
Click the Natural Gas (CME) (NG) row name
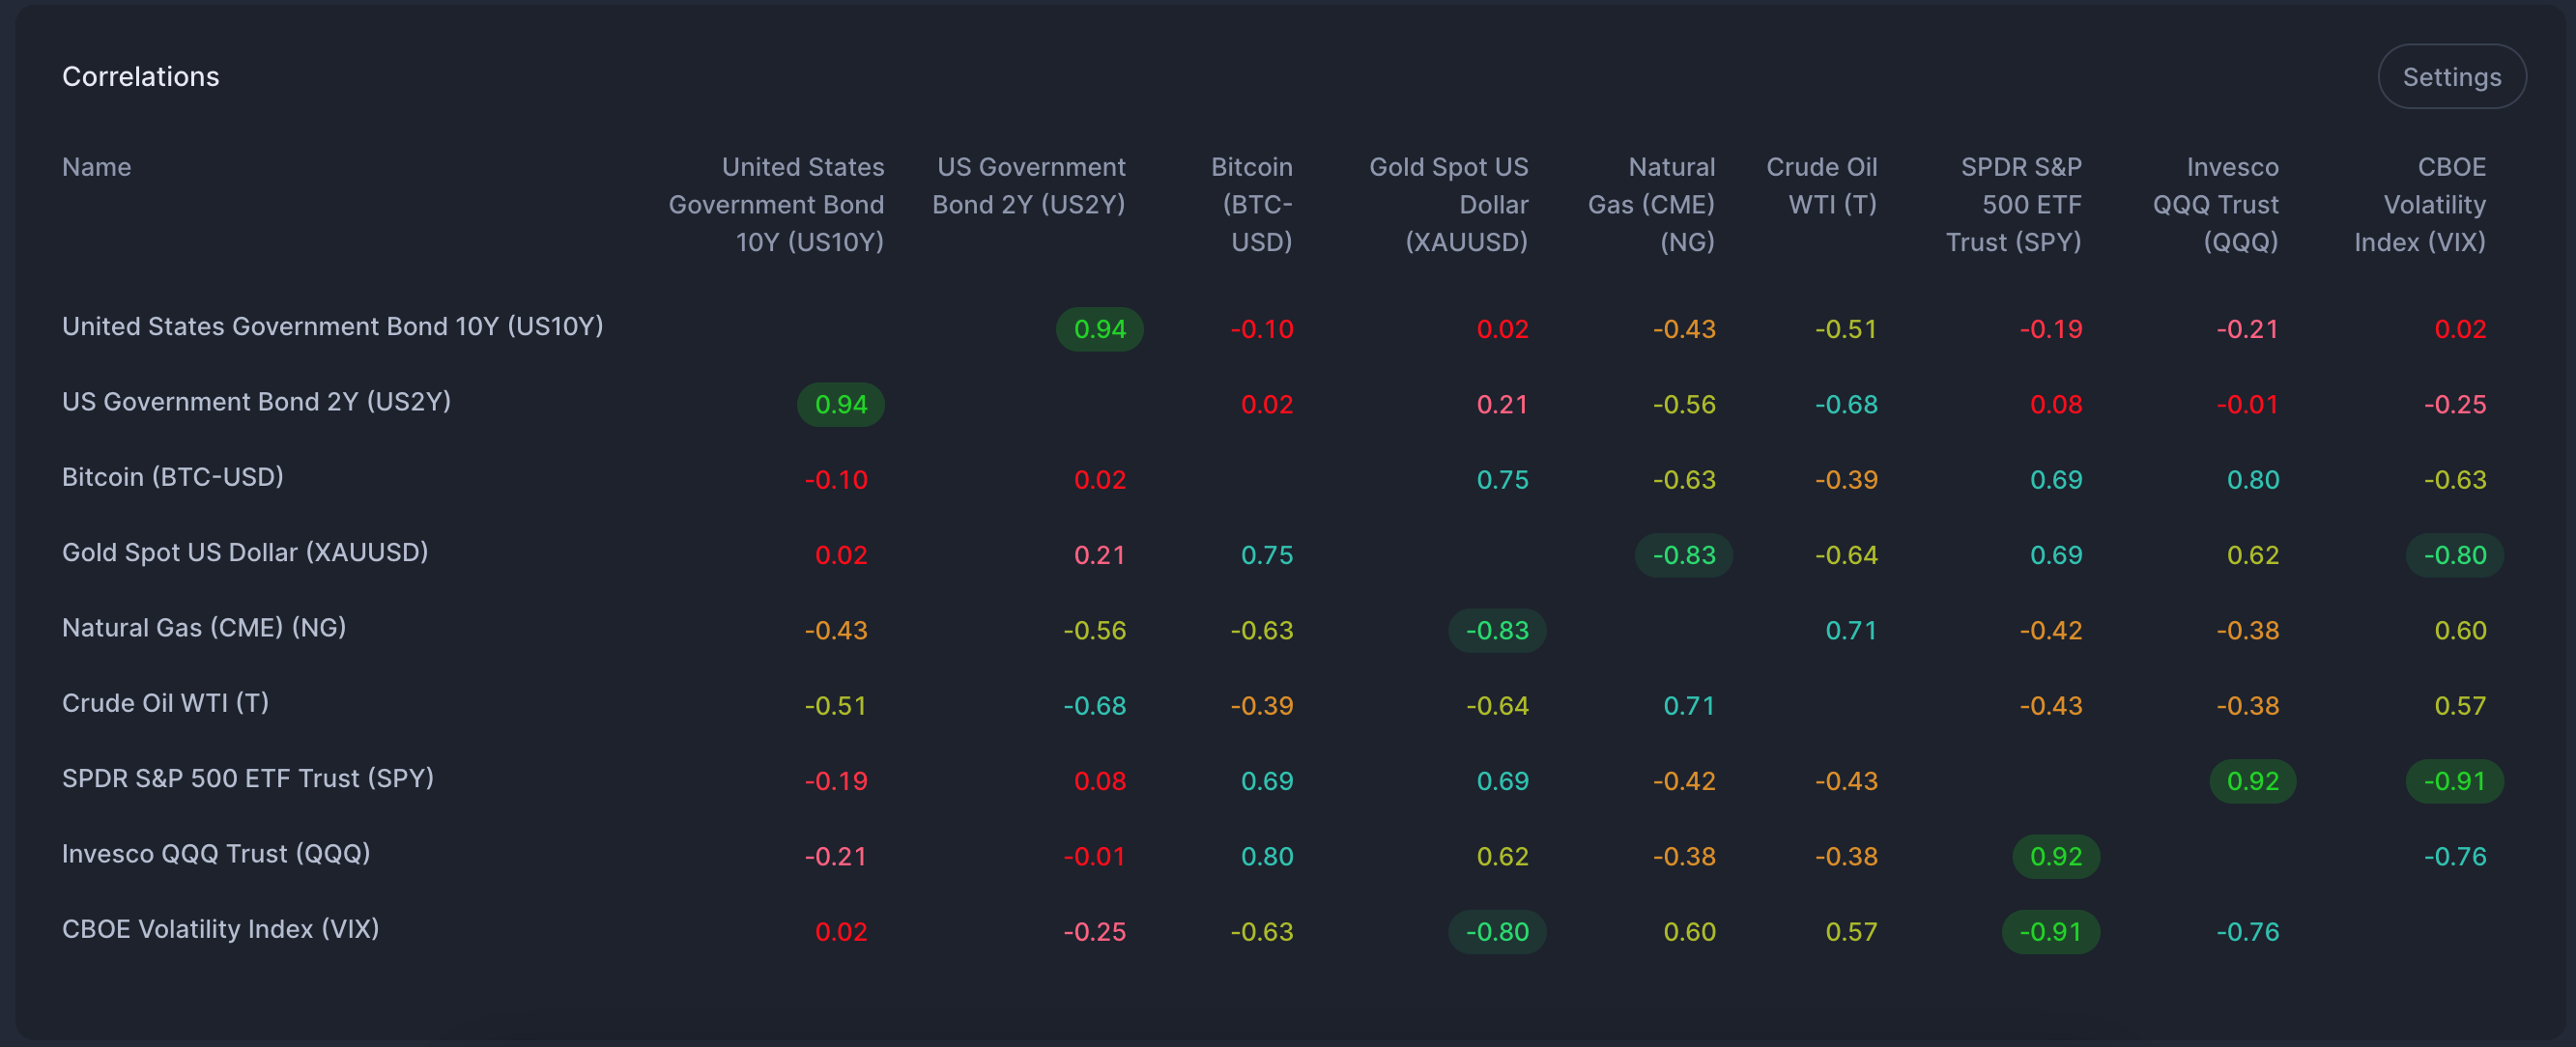click(x=204, y=628)
